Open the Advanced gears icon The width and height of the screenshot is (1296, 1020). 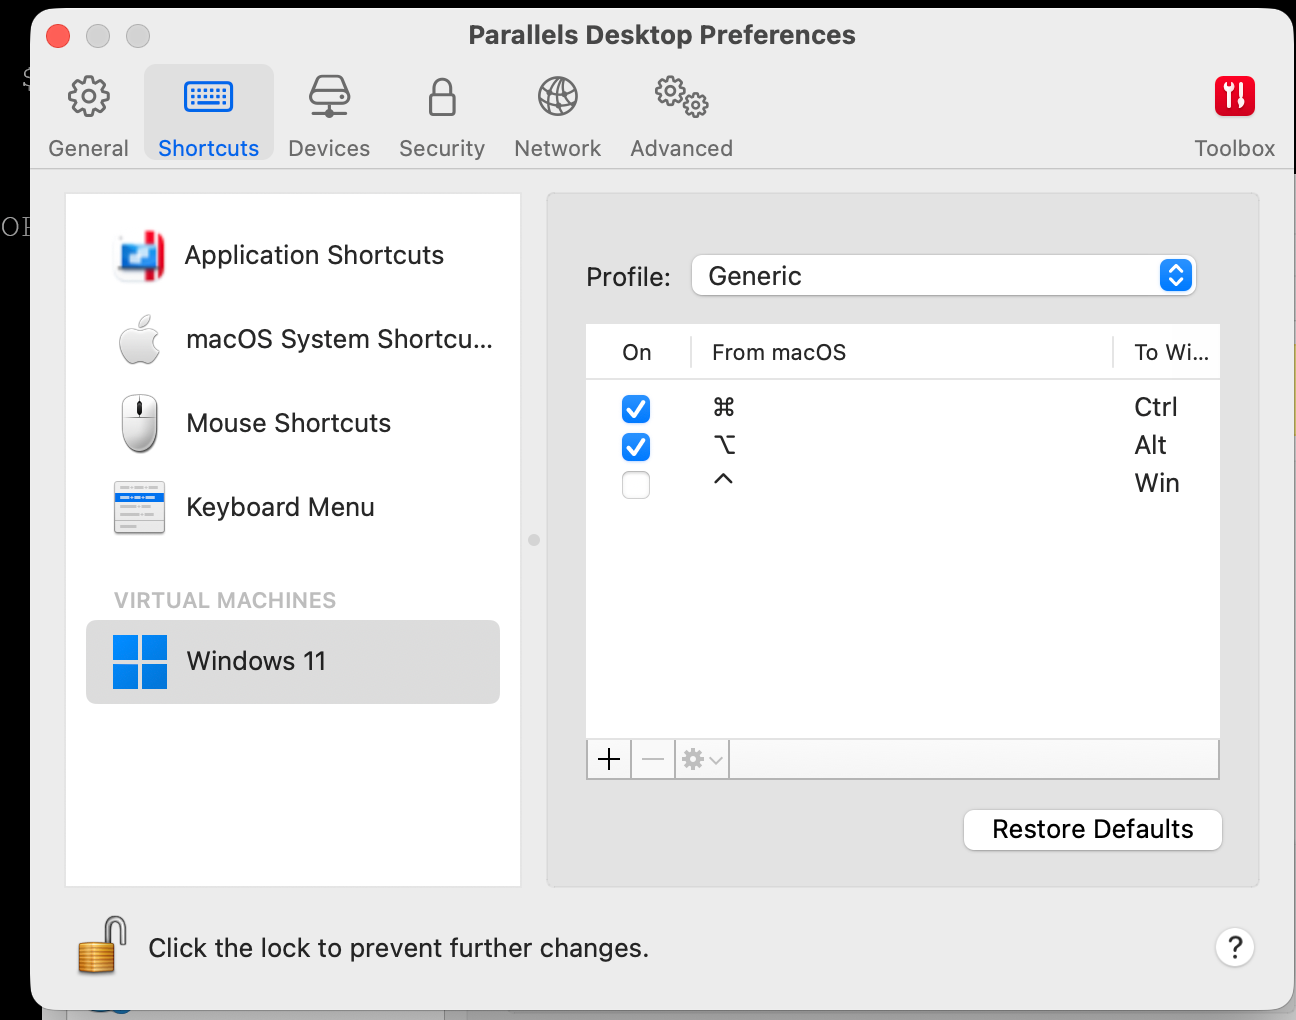tap(682, 97)
